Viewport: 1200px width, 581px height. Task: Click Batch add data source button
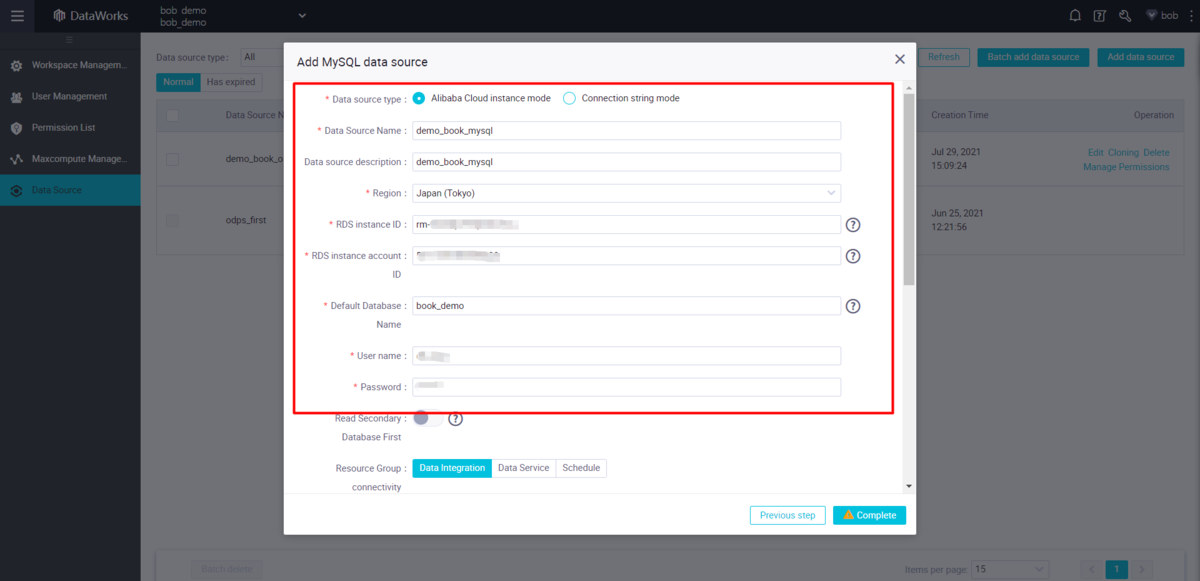(x=1033, y=57)
